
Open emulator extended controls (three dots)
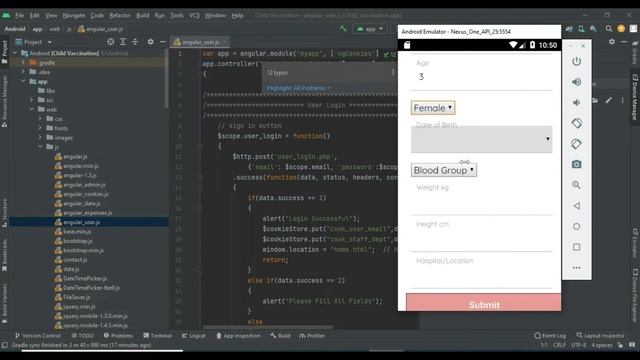[x=576, y=268]
